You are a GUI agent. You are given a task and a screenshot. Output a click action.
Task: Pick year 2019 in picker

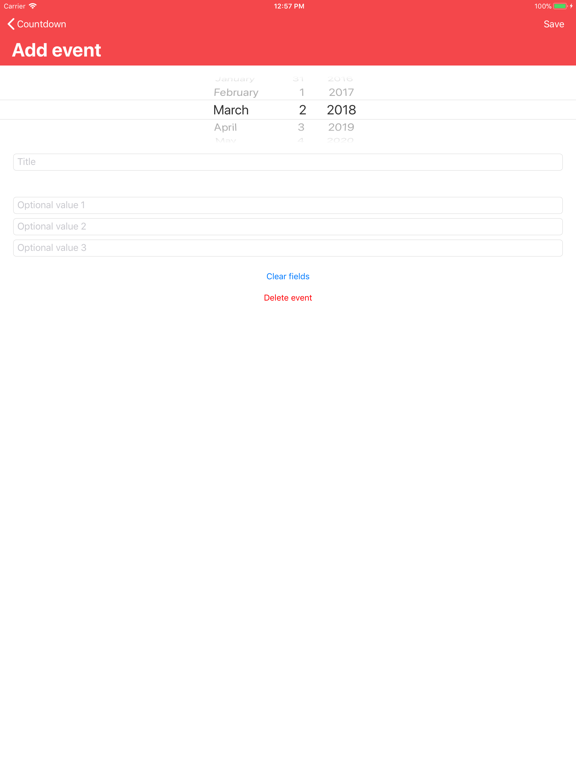pyautogui.click(x=341, y=127)
